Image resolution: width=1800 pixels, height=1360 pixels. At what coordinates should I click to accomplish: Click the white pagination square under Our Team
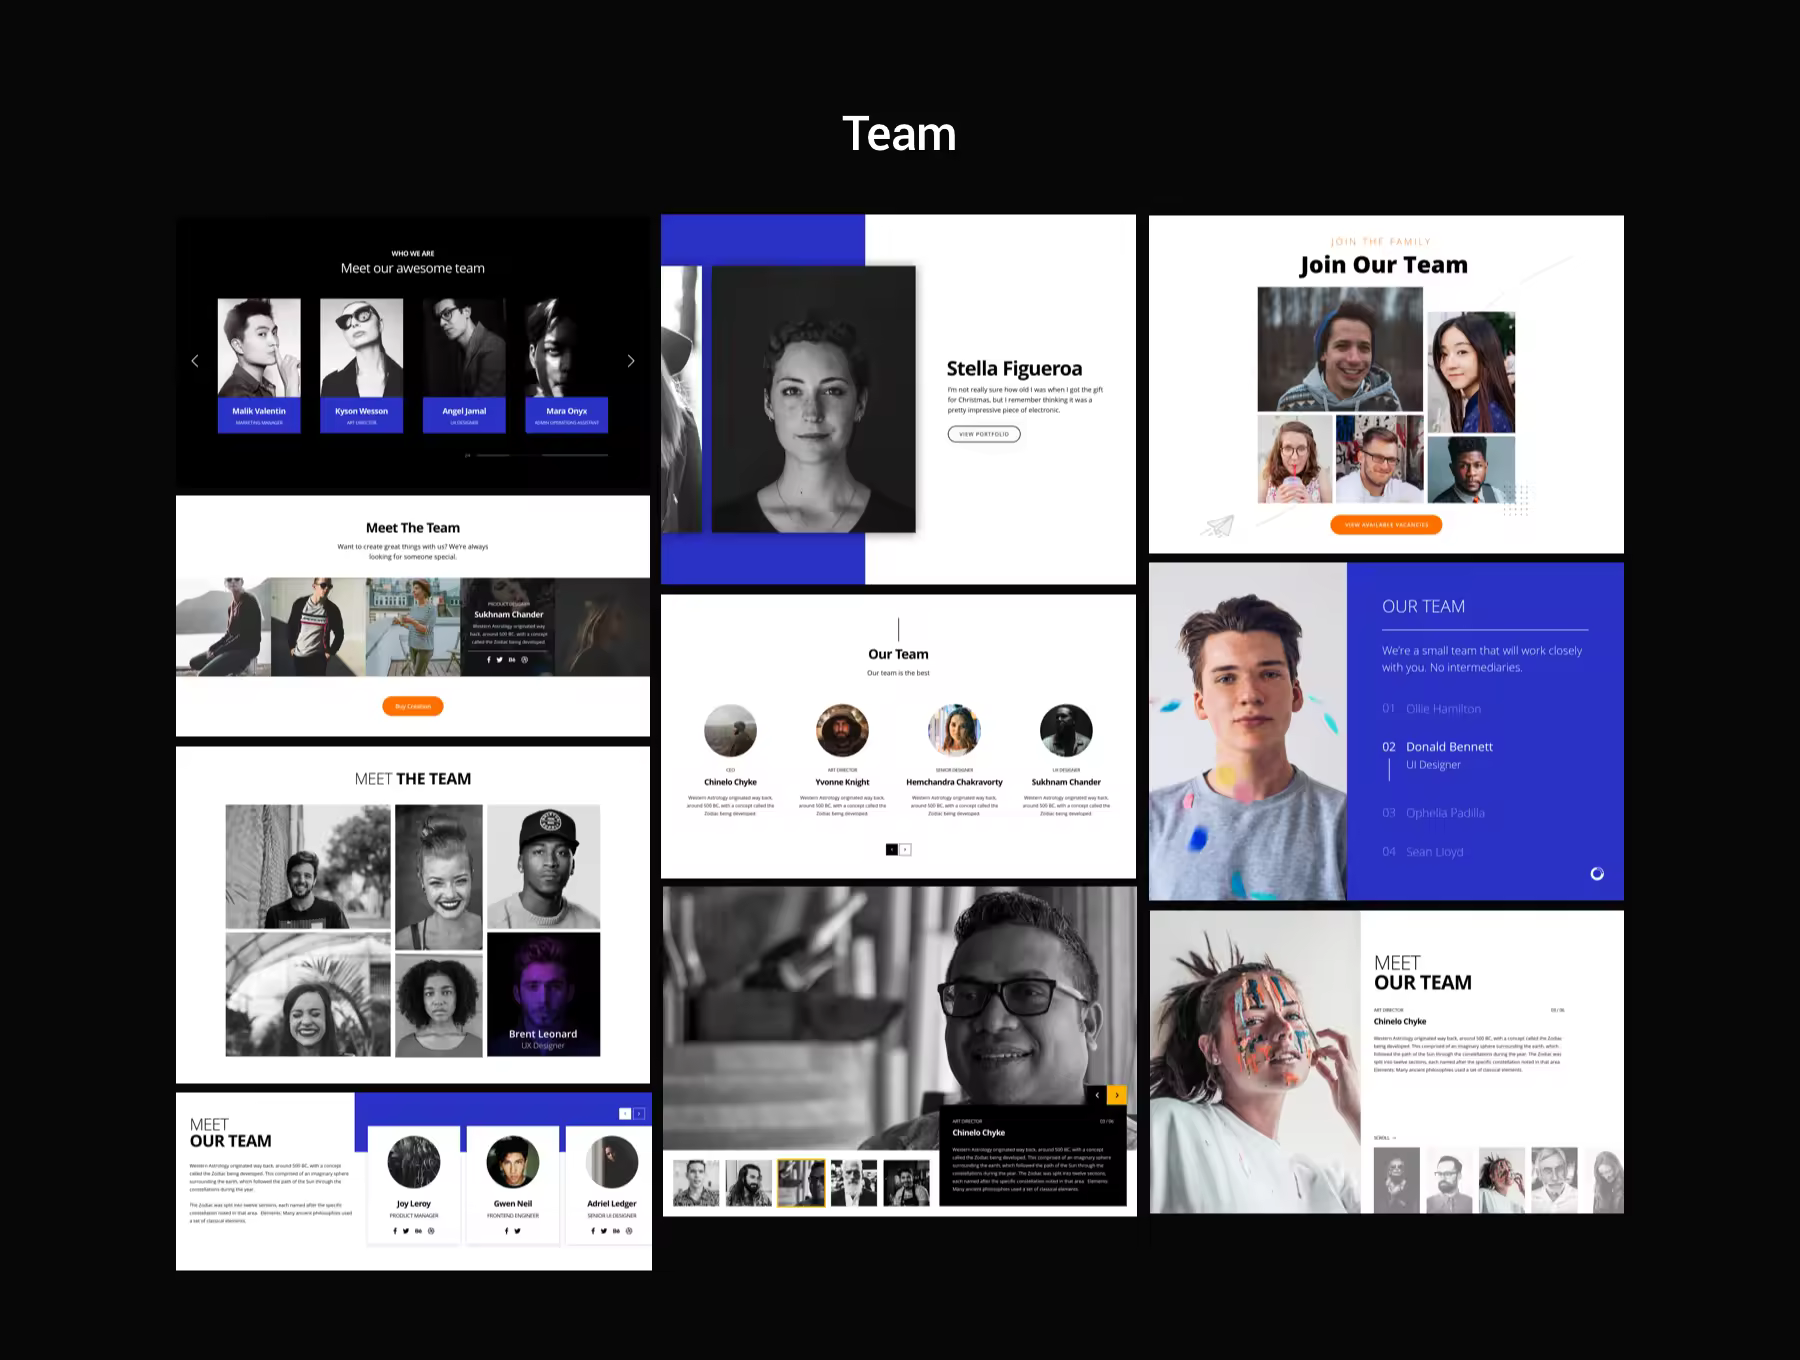(x=905, y=850)
